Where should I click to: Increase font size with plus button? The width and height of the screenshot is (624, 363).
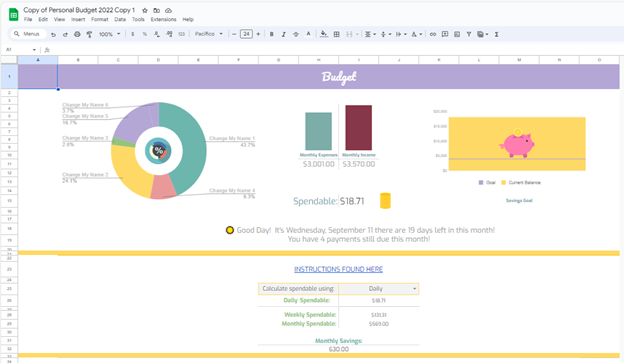(x=258, y=34)
